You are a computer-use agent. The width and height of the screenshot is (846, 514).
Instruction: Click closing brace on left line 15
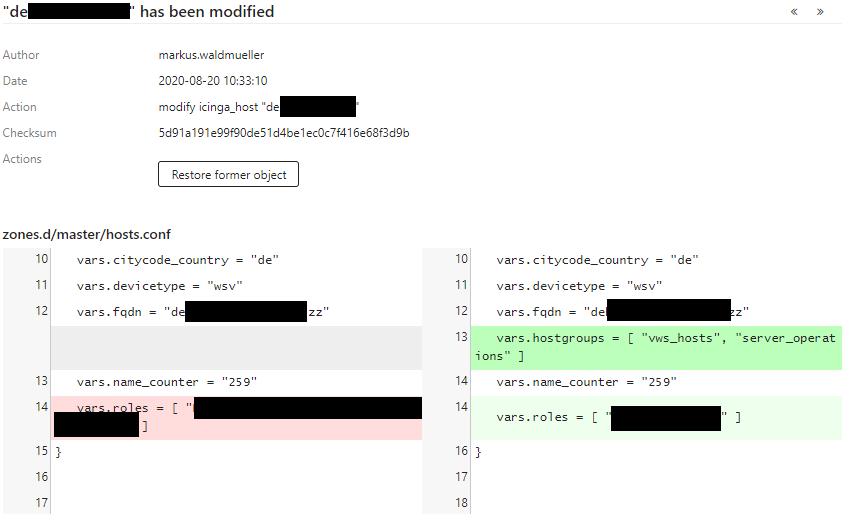pos(59,451)
